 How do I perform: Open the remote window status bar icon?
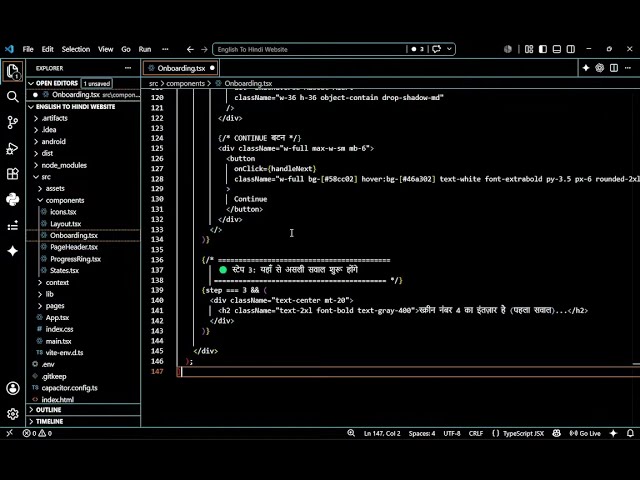(x=9, y=433)
